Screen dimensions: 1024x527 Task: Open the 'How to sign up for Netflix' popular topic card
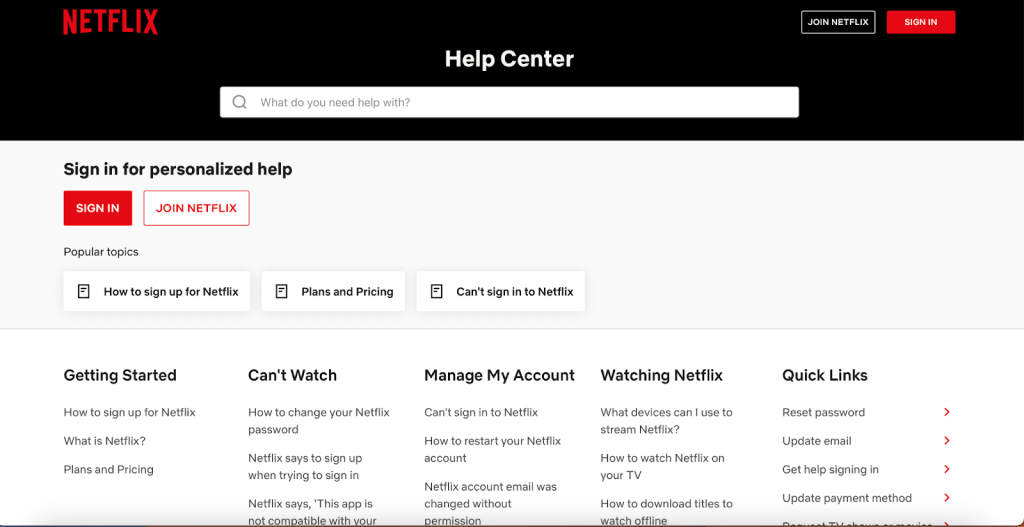157,291
